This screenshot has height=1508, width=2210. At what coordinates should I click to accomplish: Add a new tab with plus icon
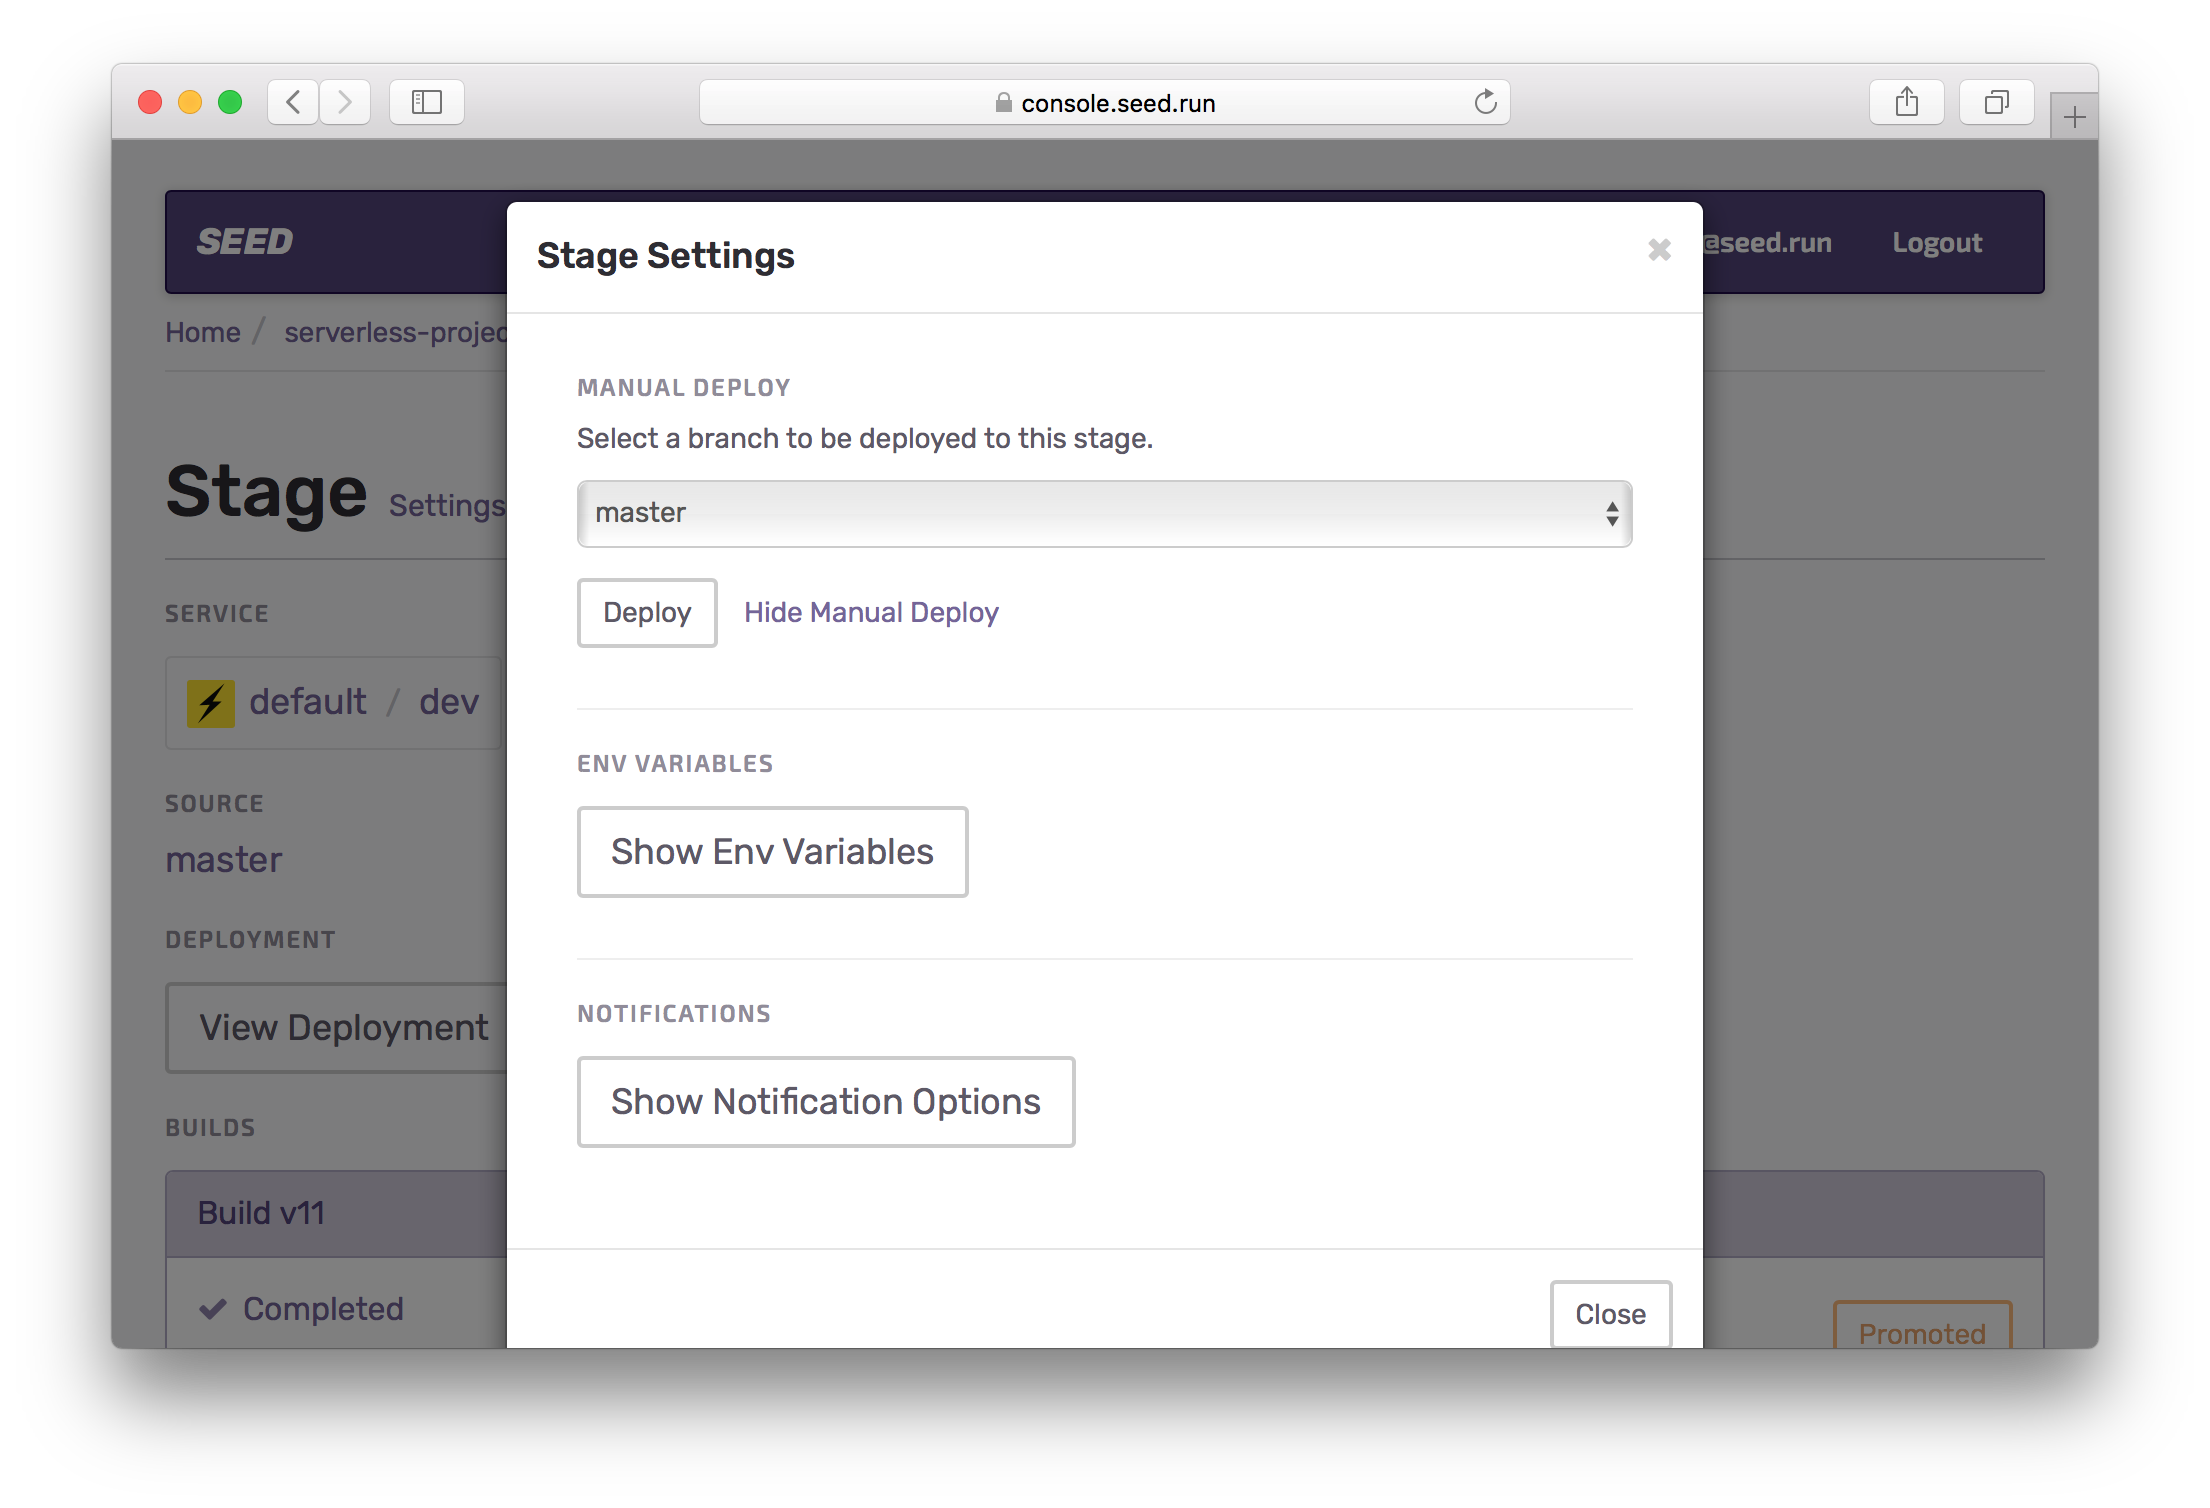[2074, 118]
